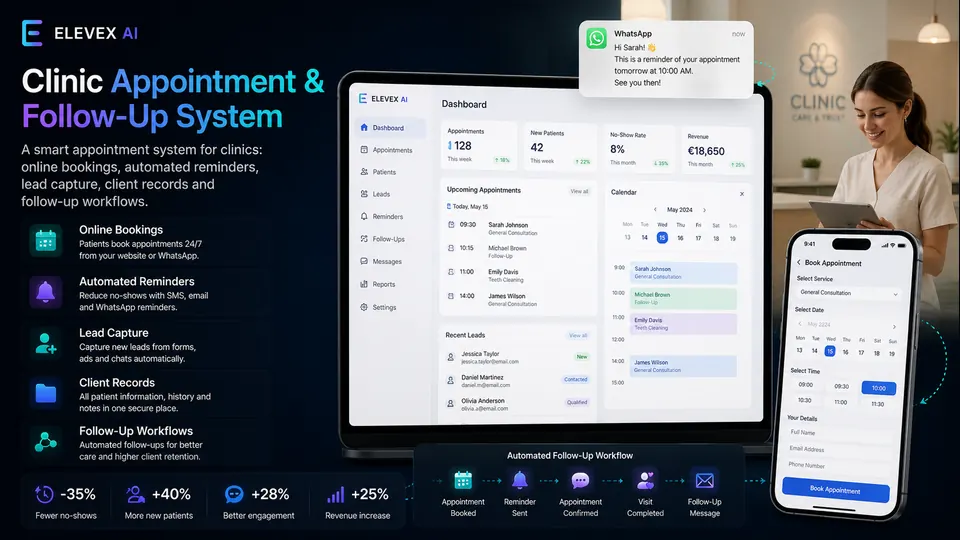
Task: Click View all for Upcoming Appointments
Action: [579, 191]
